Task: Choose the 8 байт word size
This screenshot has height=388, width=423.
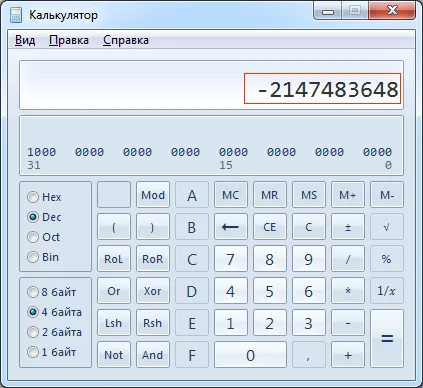Action: (x=52, y=292)
